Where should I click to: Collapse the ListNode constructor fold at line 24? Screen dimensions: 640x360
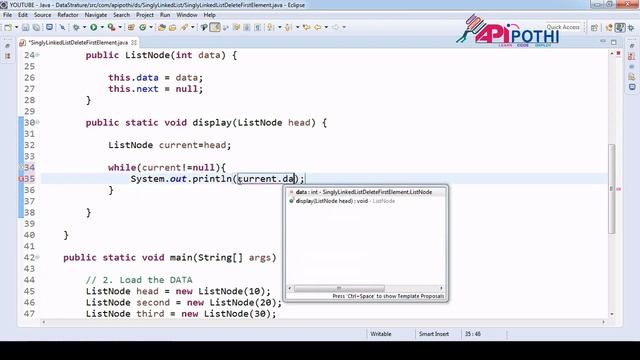point(38,55)
